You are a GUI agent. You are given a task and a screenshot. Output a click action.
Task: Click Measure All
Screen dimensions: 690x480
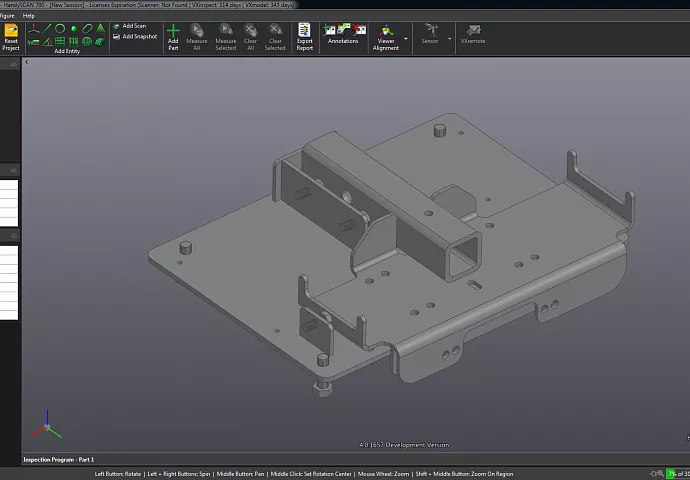tap(197, 37)
